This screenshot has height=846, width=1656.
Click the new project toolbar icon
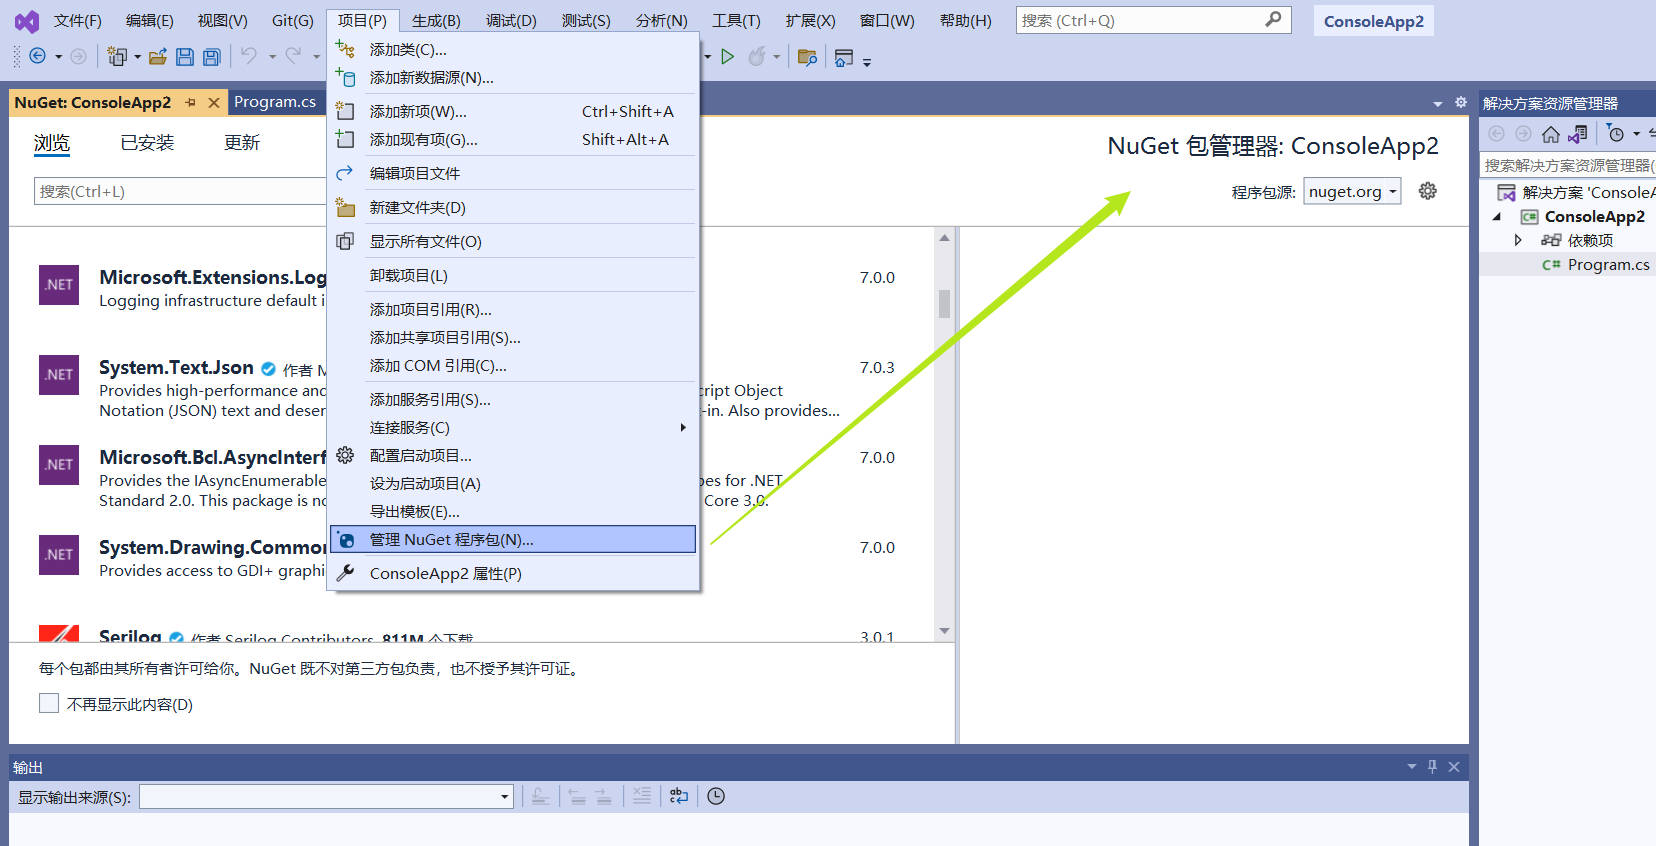117,57
